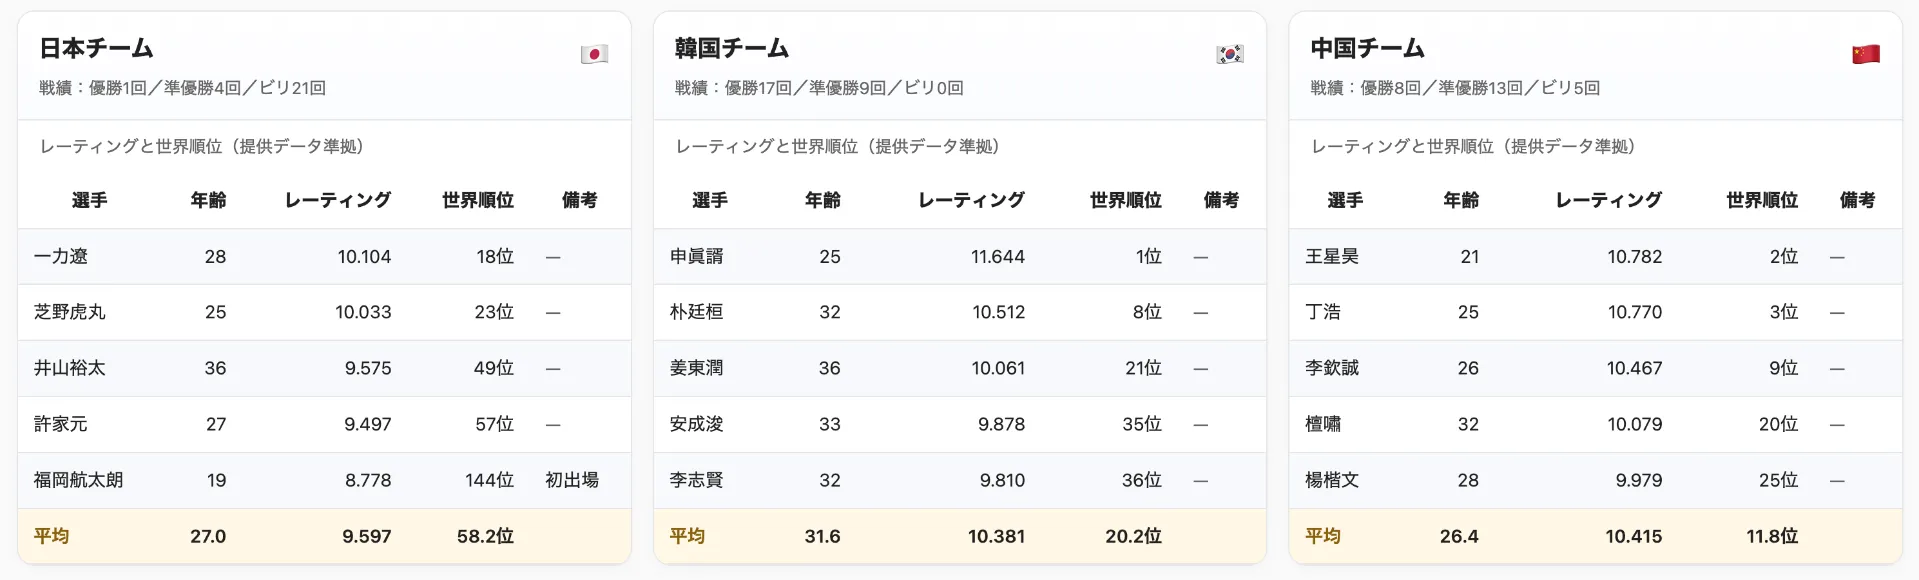Click age 19 of 福岡航太朗
This screenshot has height=580, width=1919.
[x=217, y=481]
